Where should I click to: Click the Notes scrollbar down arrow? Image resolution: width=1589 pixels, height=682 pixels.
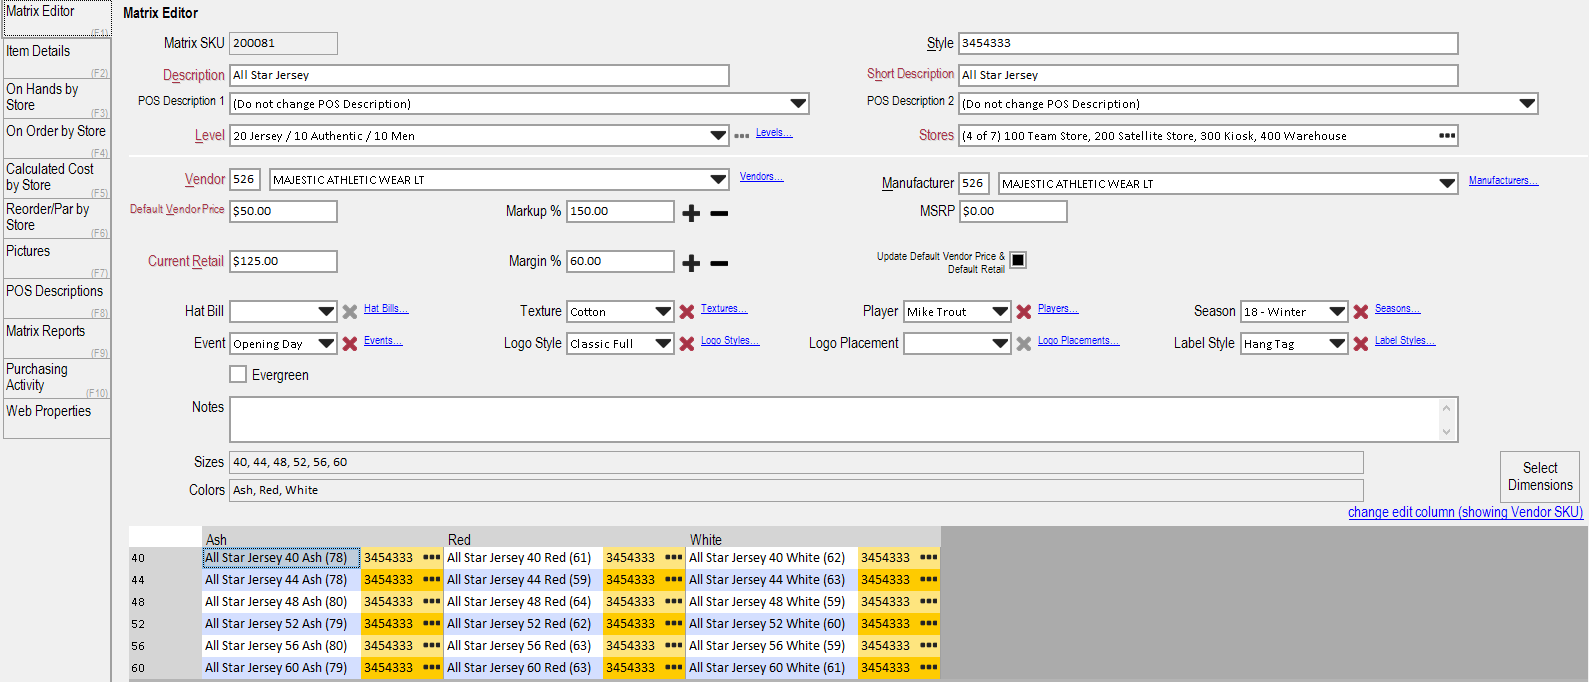pos(1446,432)
